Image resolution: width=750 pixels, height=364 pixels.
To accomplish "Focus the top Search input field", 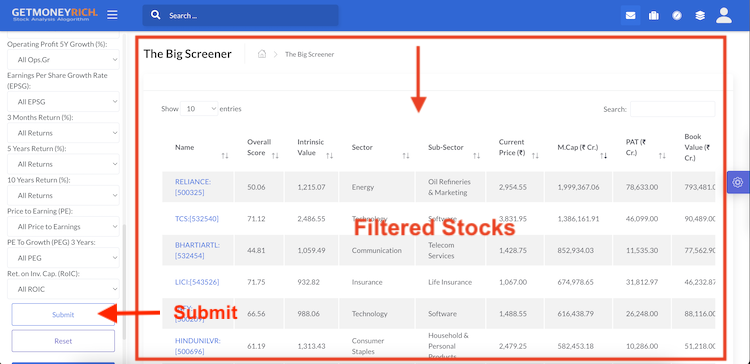I will point(241,15).
